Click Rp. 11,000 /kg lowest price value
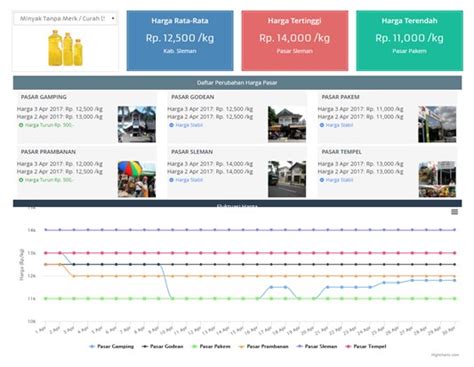The height and width of the screenshot is (367, 474). [x=409, y=38]
